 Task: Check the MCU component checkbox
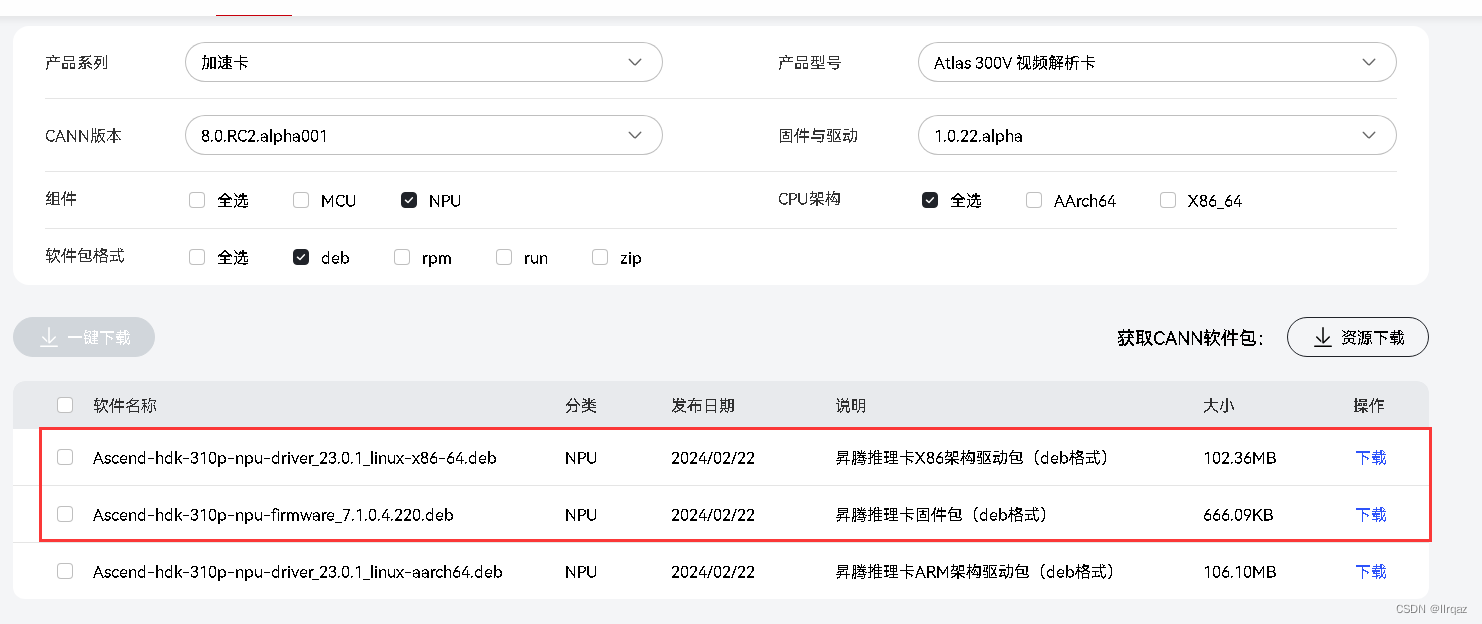[x=301, y=200]
